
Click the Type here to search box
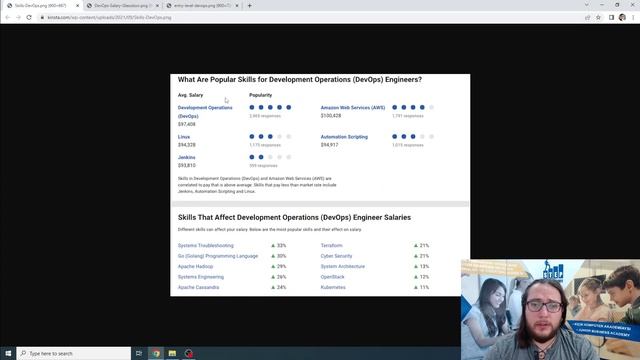coord(74,353)
